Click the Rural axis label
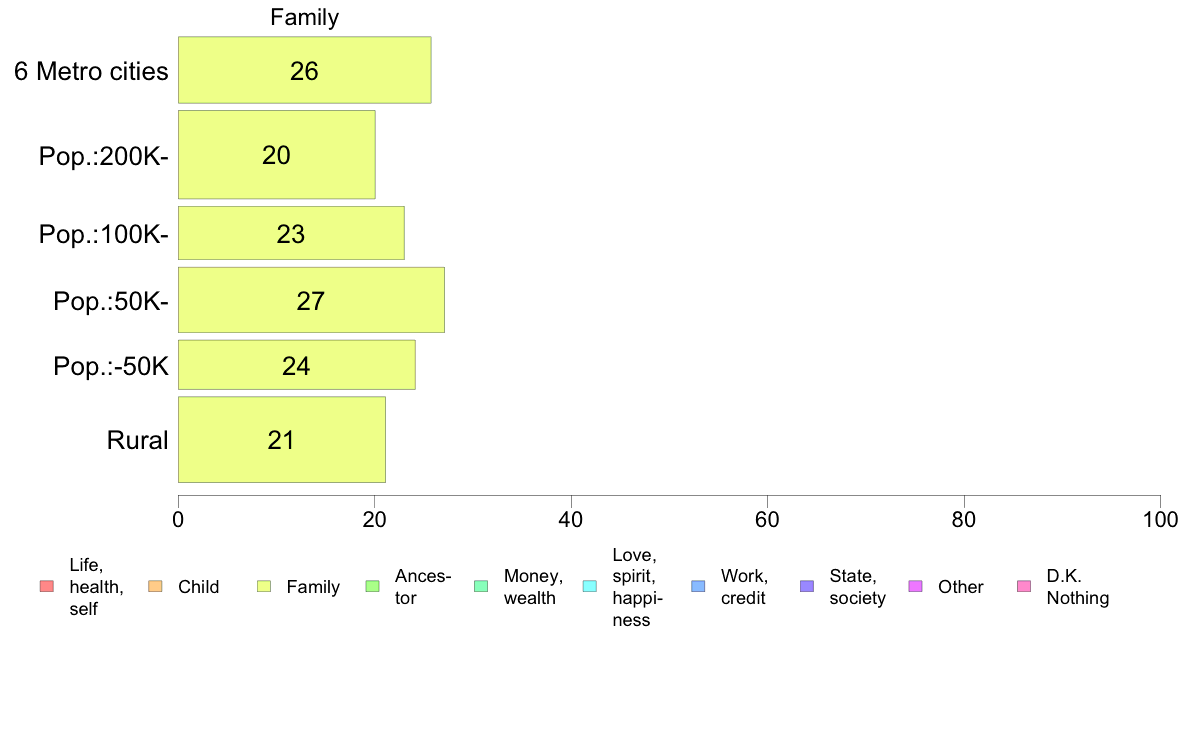Screen dimensions: 1188x736 coord(137,440)
